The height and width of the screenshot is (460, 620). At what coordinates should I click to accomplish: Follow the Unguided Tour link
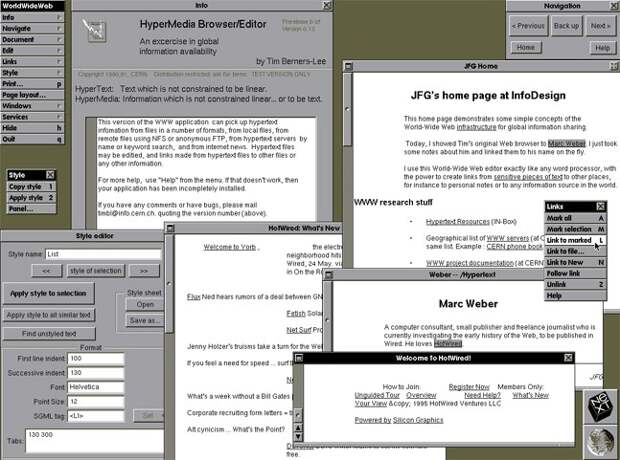[x=377, y=395]
